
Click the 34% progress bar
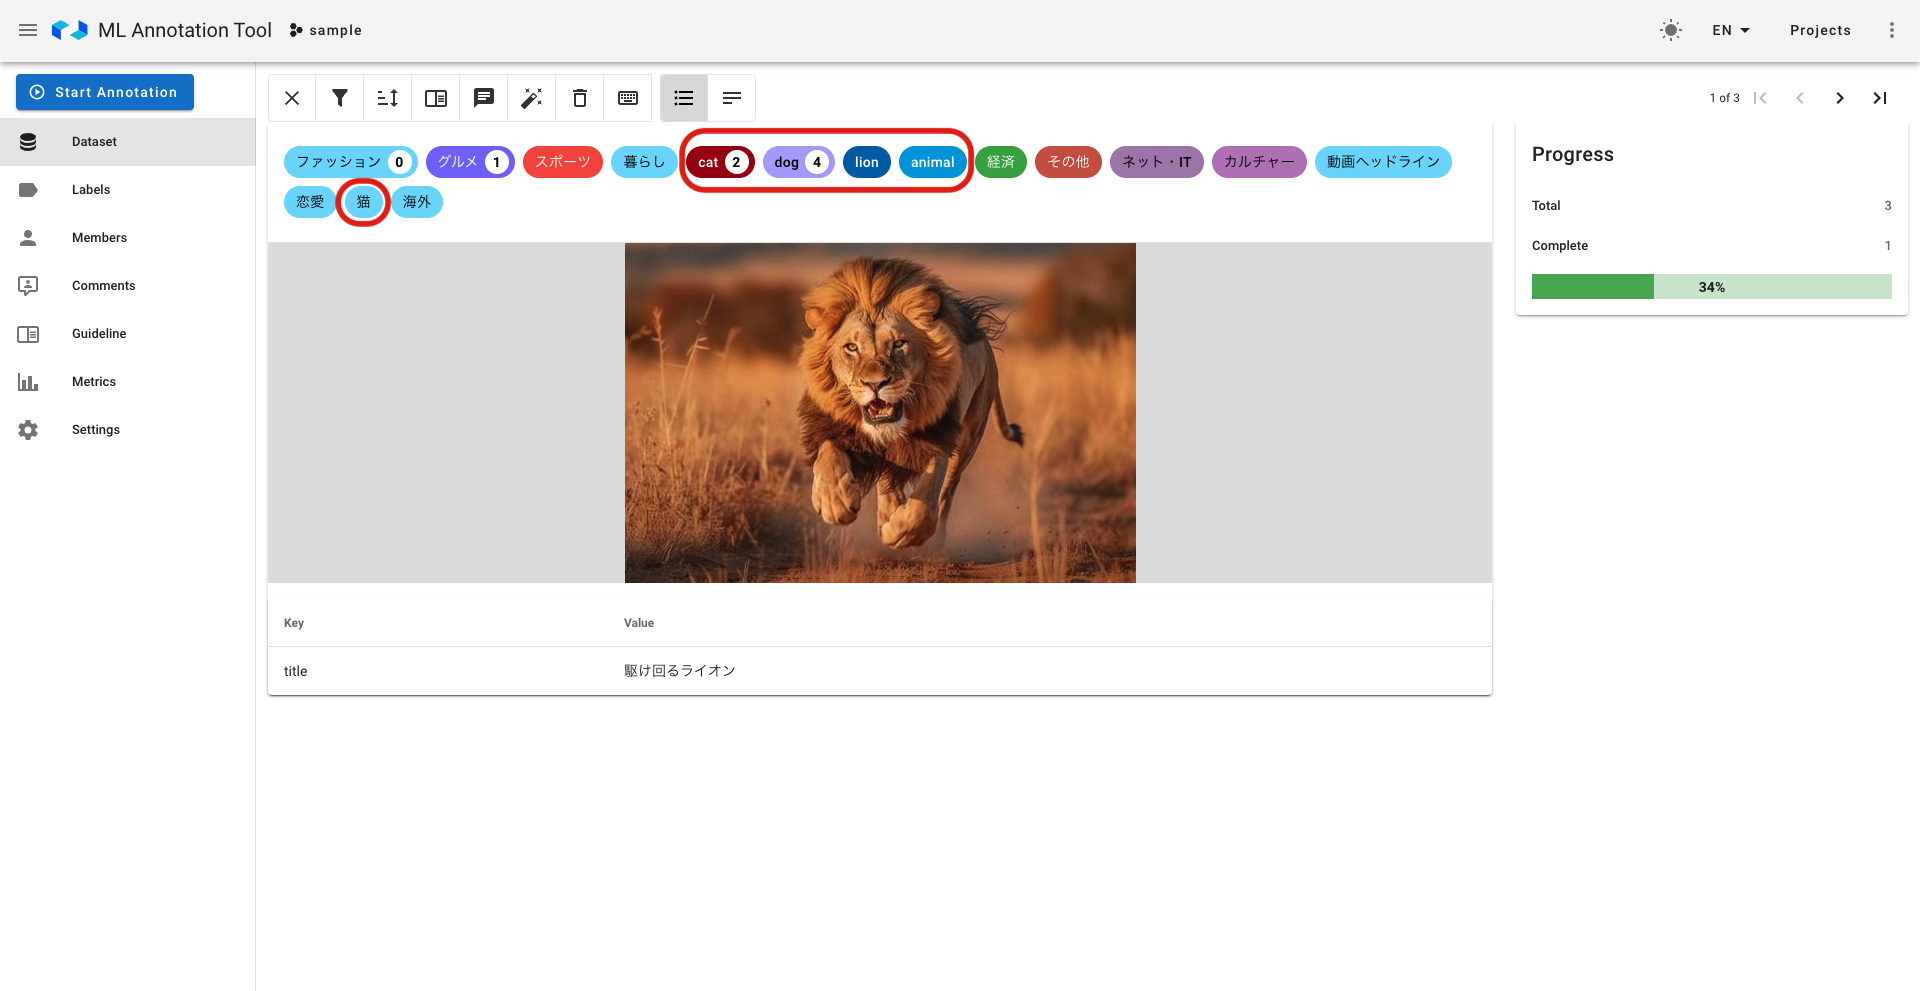coord(1712,287)
